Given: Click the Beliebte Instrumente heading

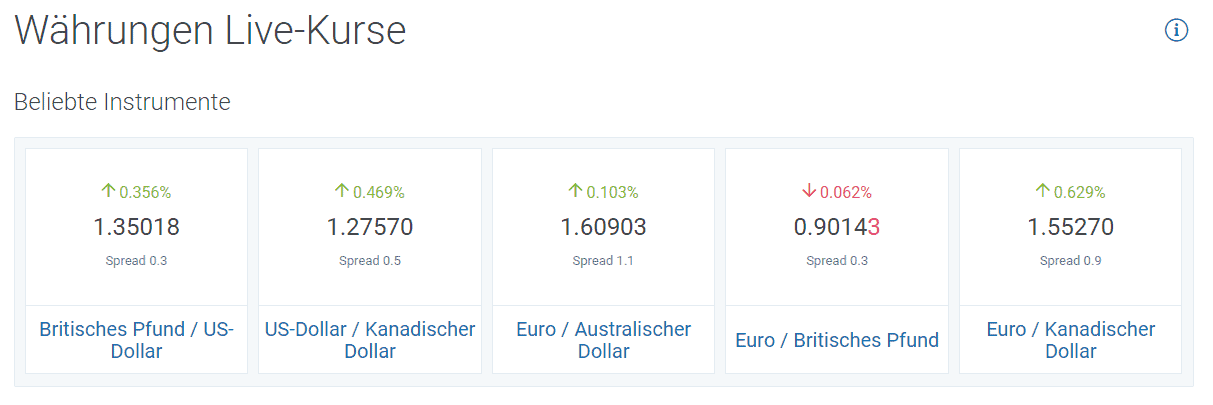Looking at the screenshot, I should tap(122, 102).
